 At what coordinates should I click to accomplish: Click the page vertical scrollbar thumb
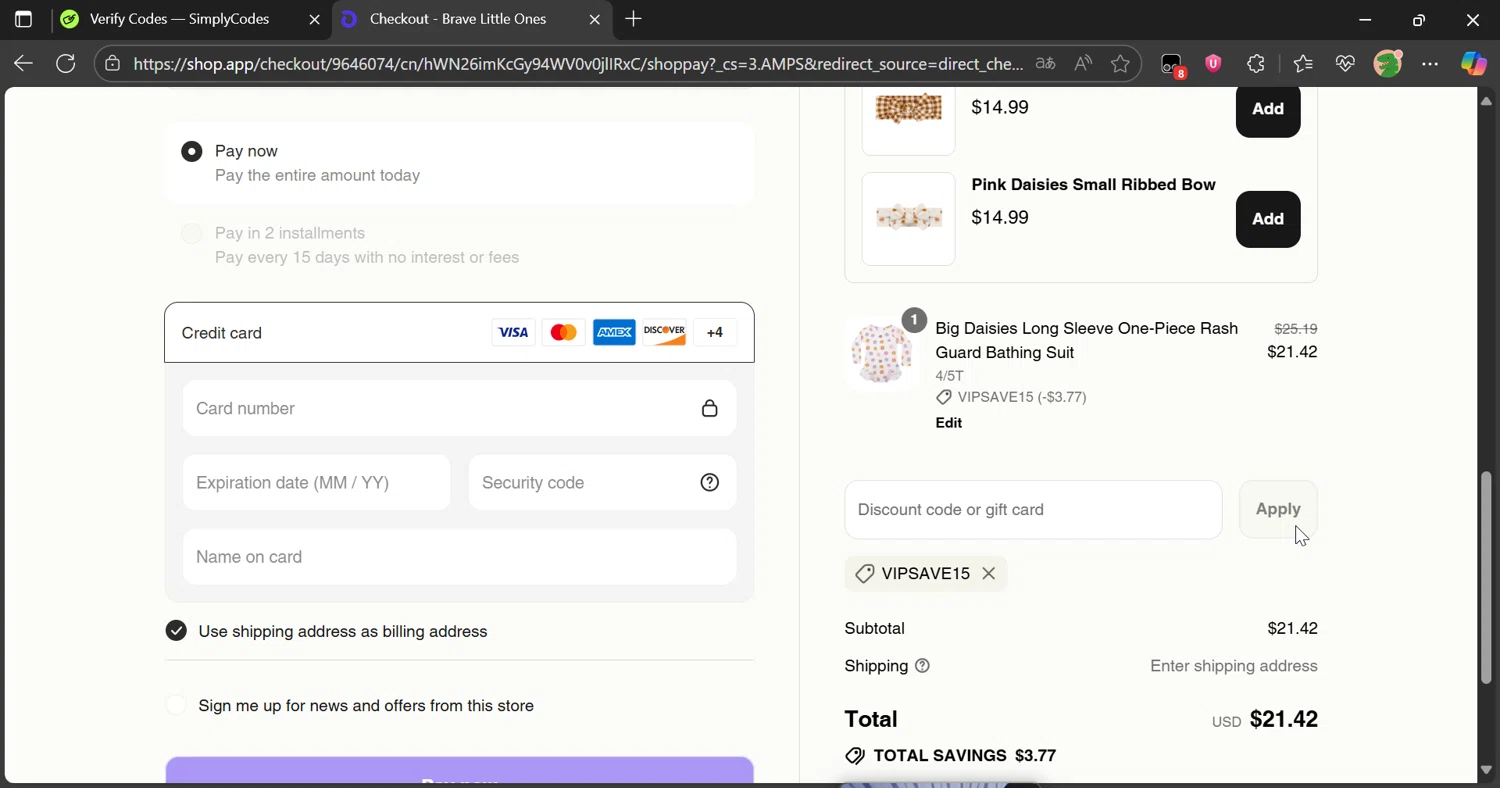pos(1486,577)
